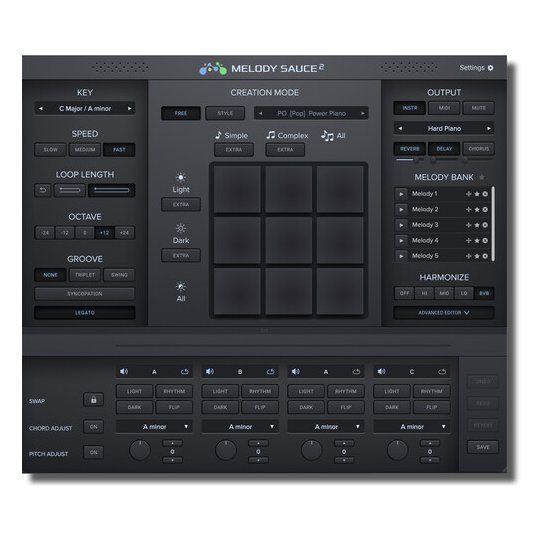Open section B A minor chord dropdown
This screenshot has width=540, height=540.
240,427
